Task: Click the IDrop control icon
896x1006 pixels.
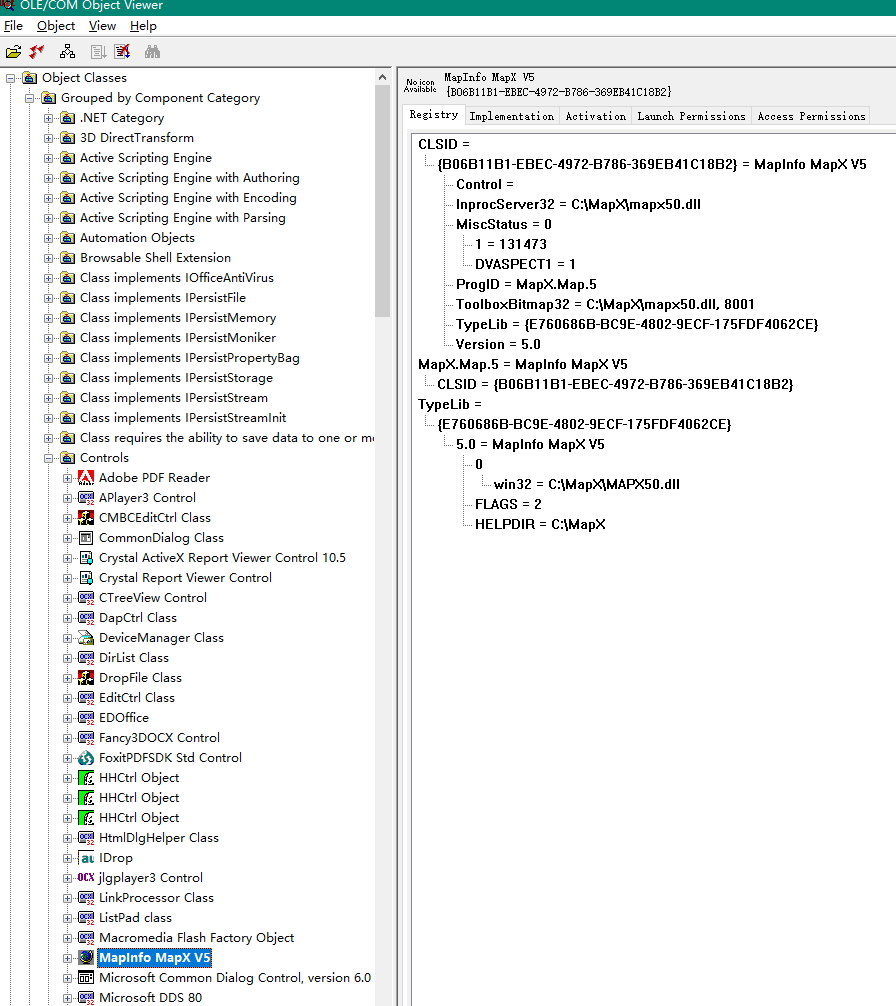Action: tap(86, 858)
